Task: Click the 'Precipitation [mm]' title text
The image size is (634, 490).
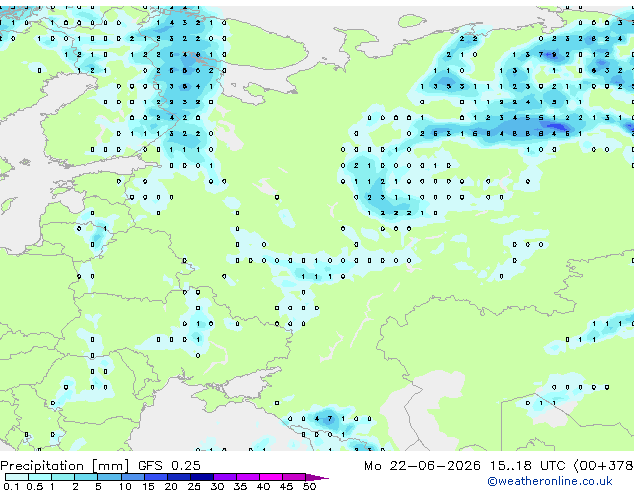Action: [65, 466]
